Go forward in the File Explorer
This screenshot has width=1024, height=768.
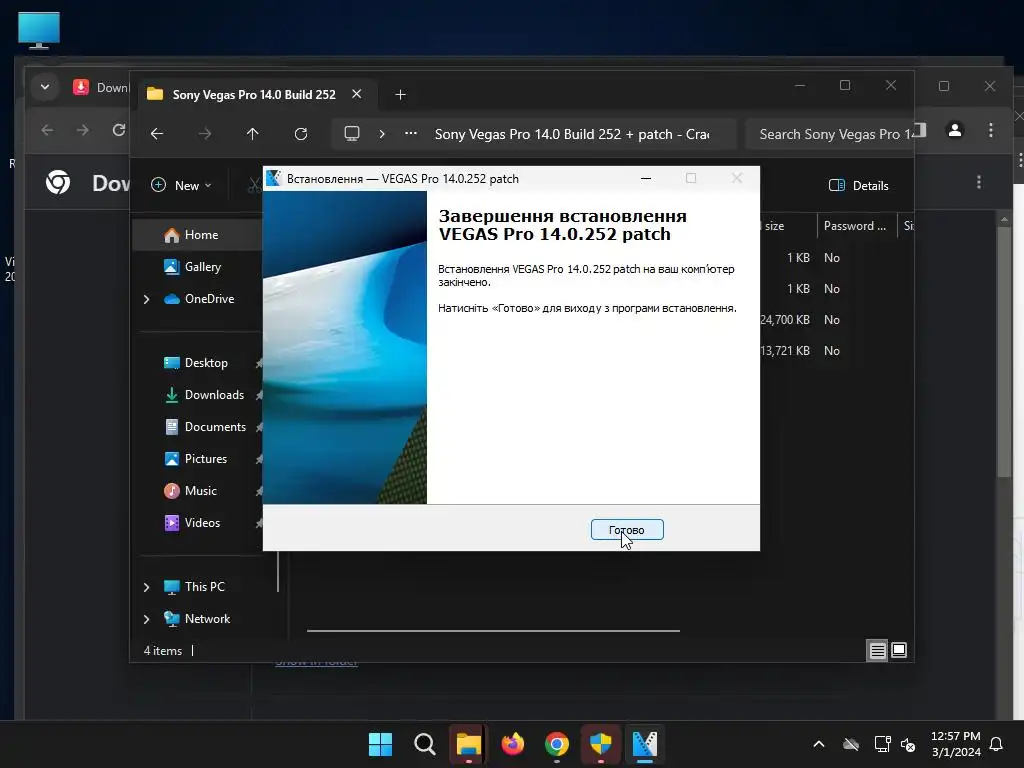(x=205, y=134)
